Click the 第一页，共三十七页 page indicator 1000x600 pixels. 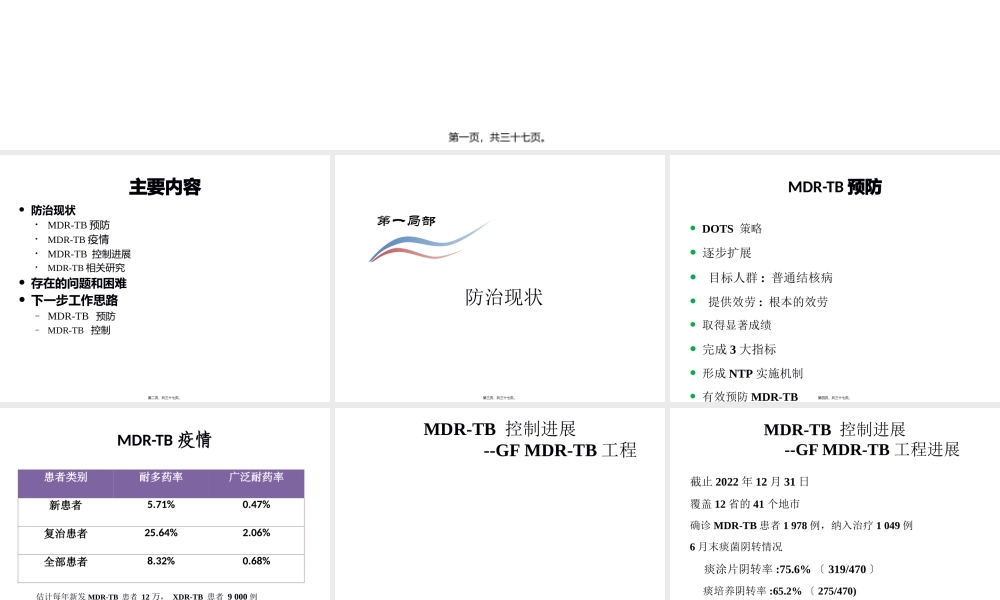(499, 137)
